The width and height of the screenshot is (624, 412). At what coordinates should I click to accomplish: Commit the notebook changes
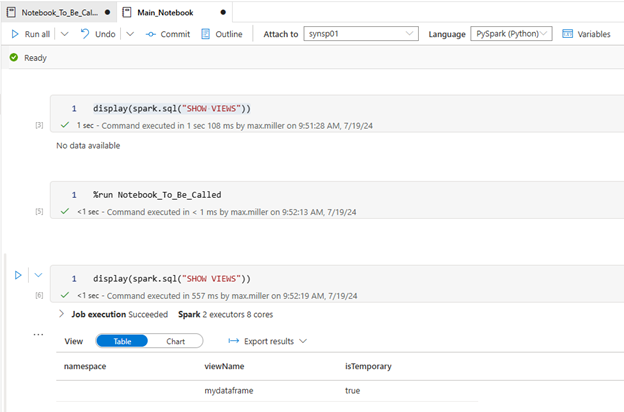pyautogui.click(x=168, y=34)
